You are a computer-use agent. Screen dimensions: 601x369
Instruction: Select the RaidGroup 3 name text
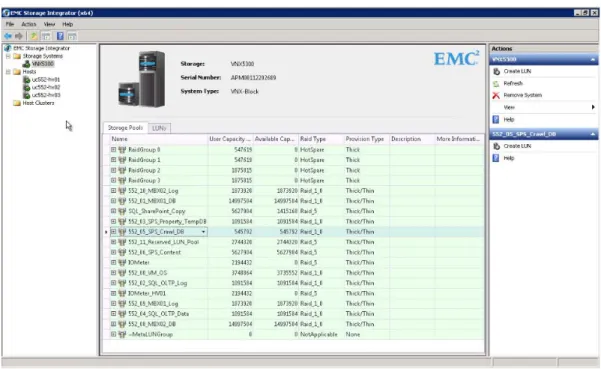click(144, 180)
